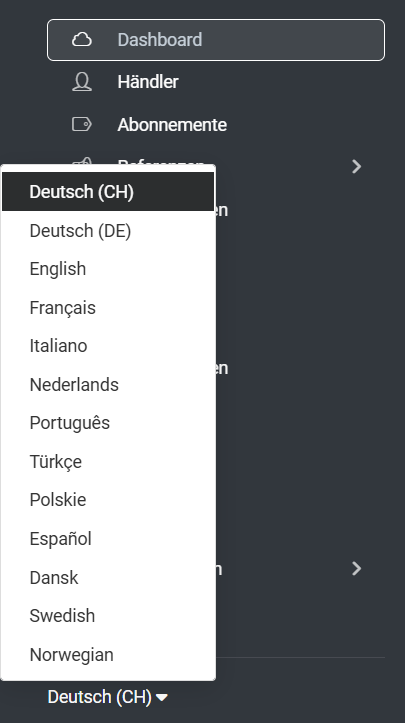Choose Nederlands language option
The width and height of the screenshot is (405, 723).
pos(108,385)
